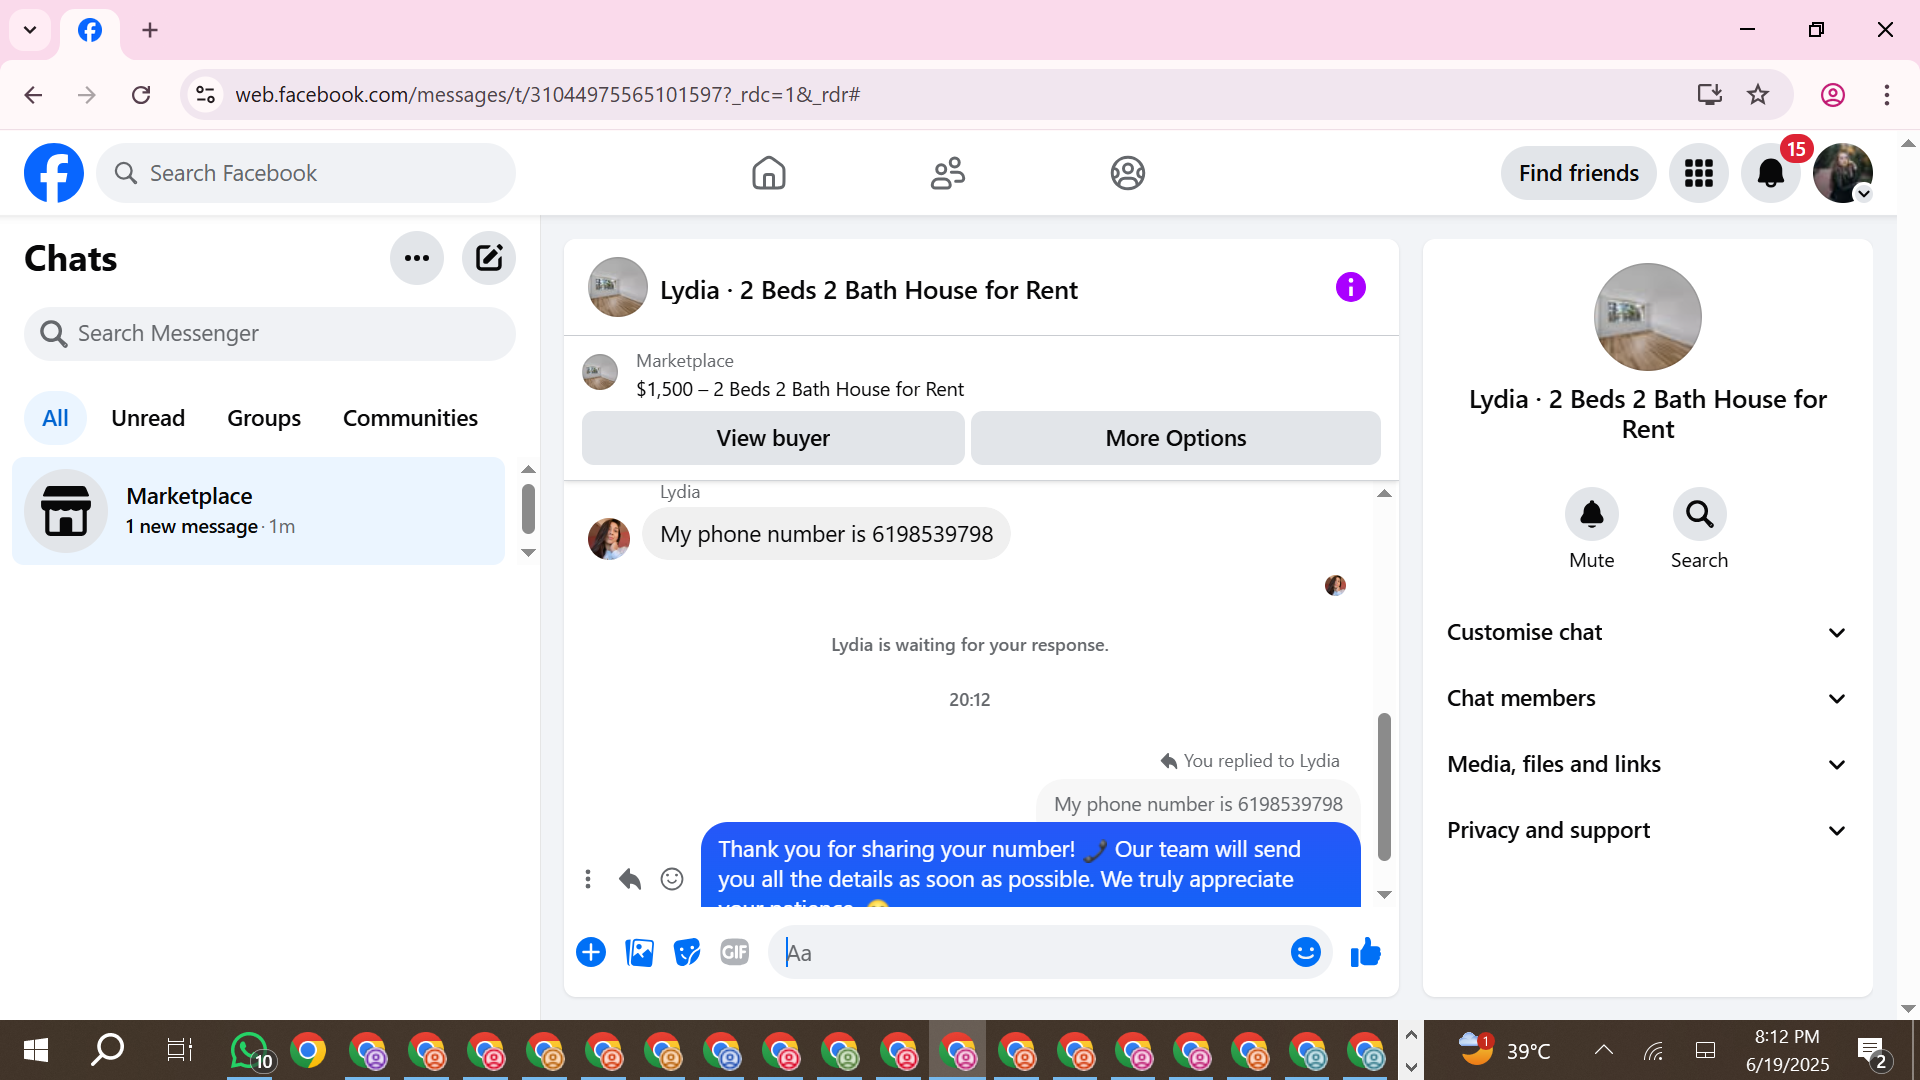Screen dimensions: 1920x1080
Task: React to the message with smiley icon
Action: (x=672, y=879)
